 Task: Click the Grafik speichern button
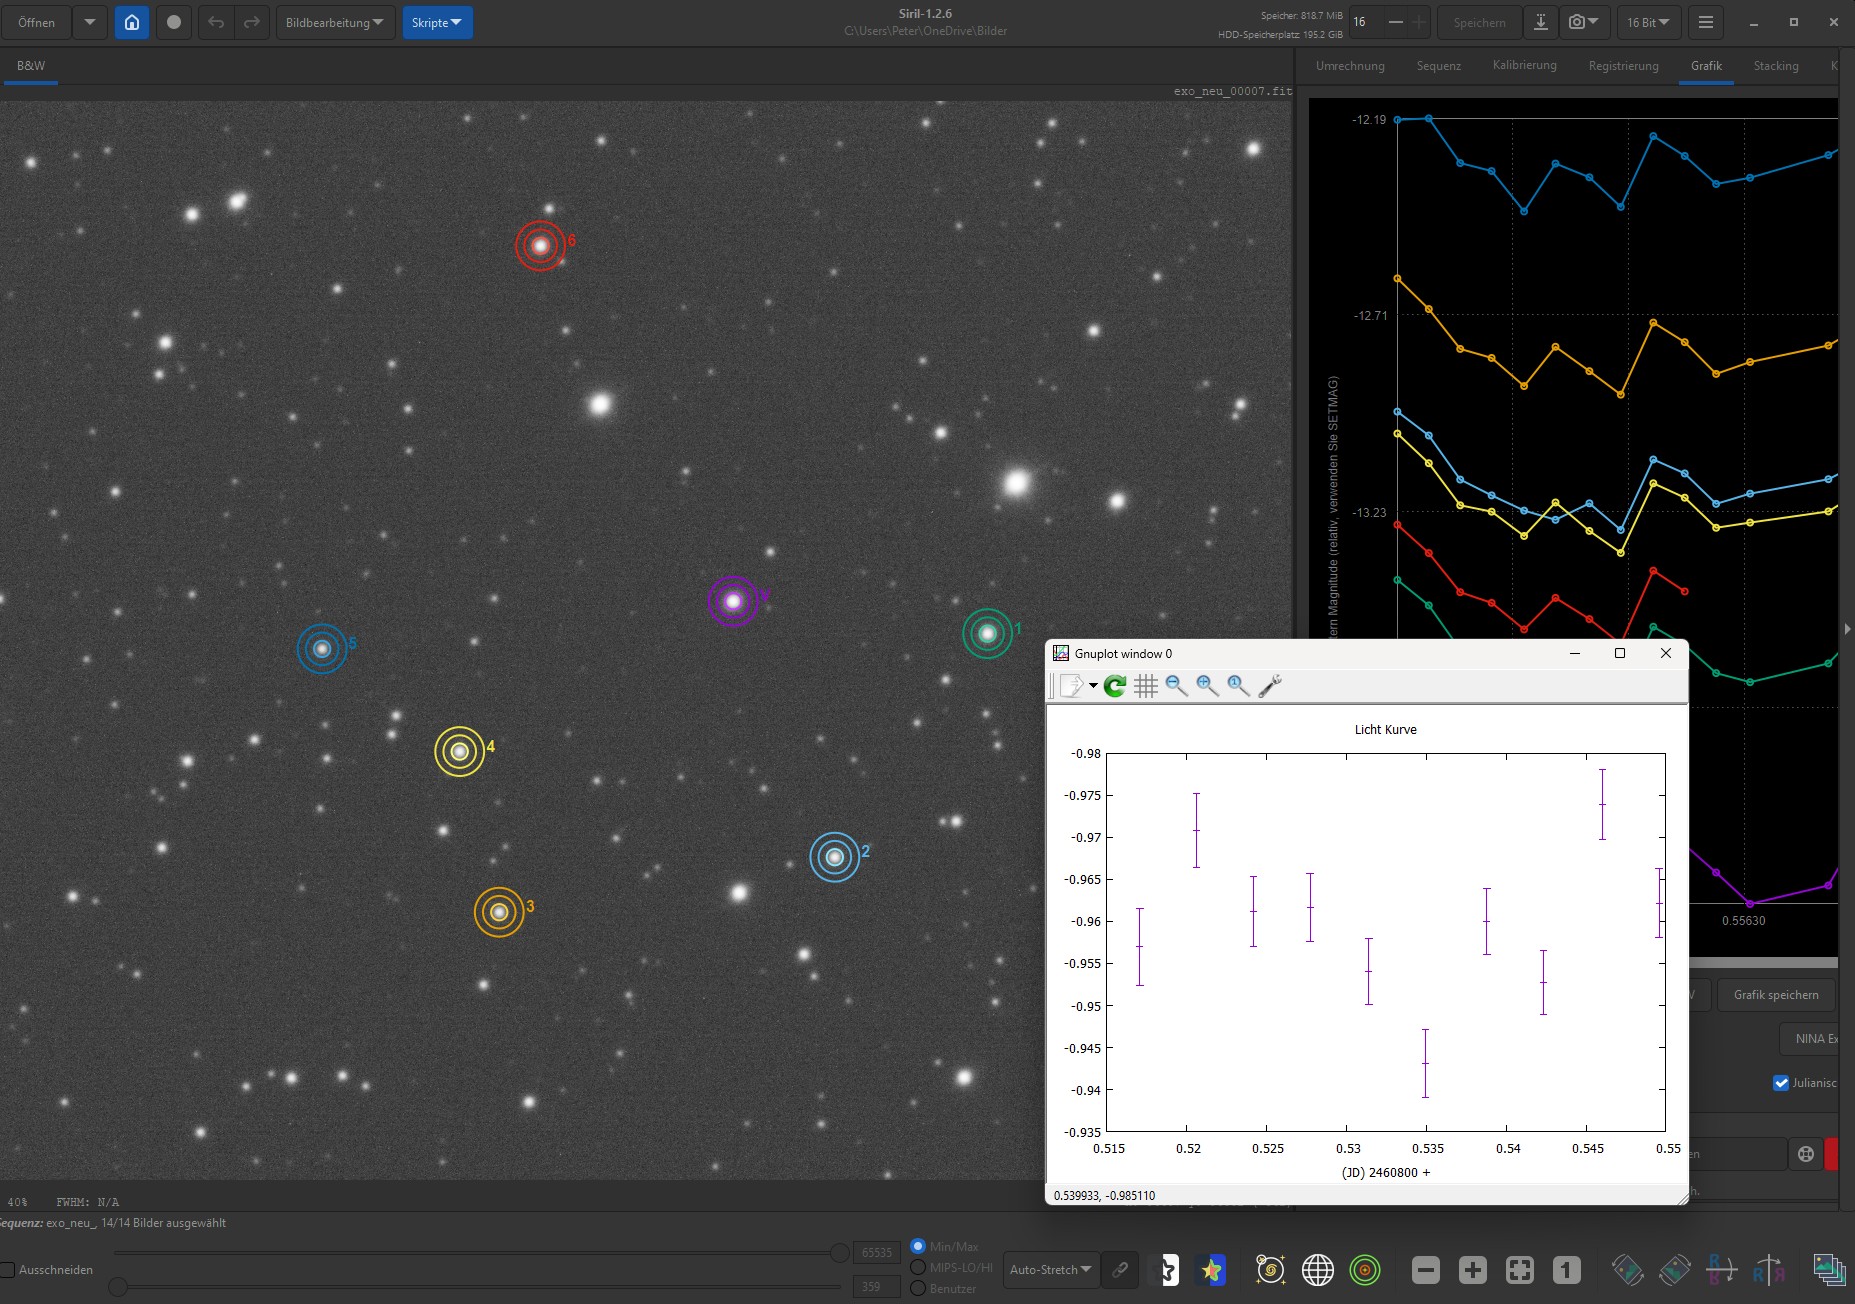click(x=1776, y=995)
